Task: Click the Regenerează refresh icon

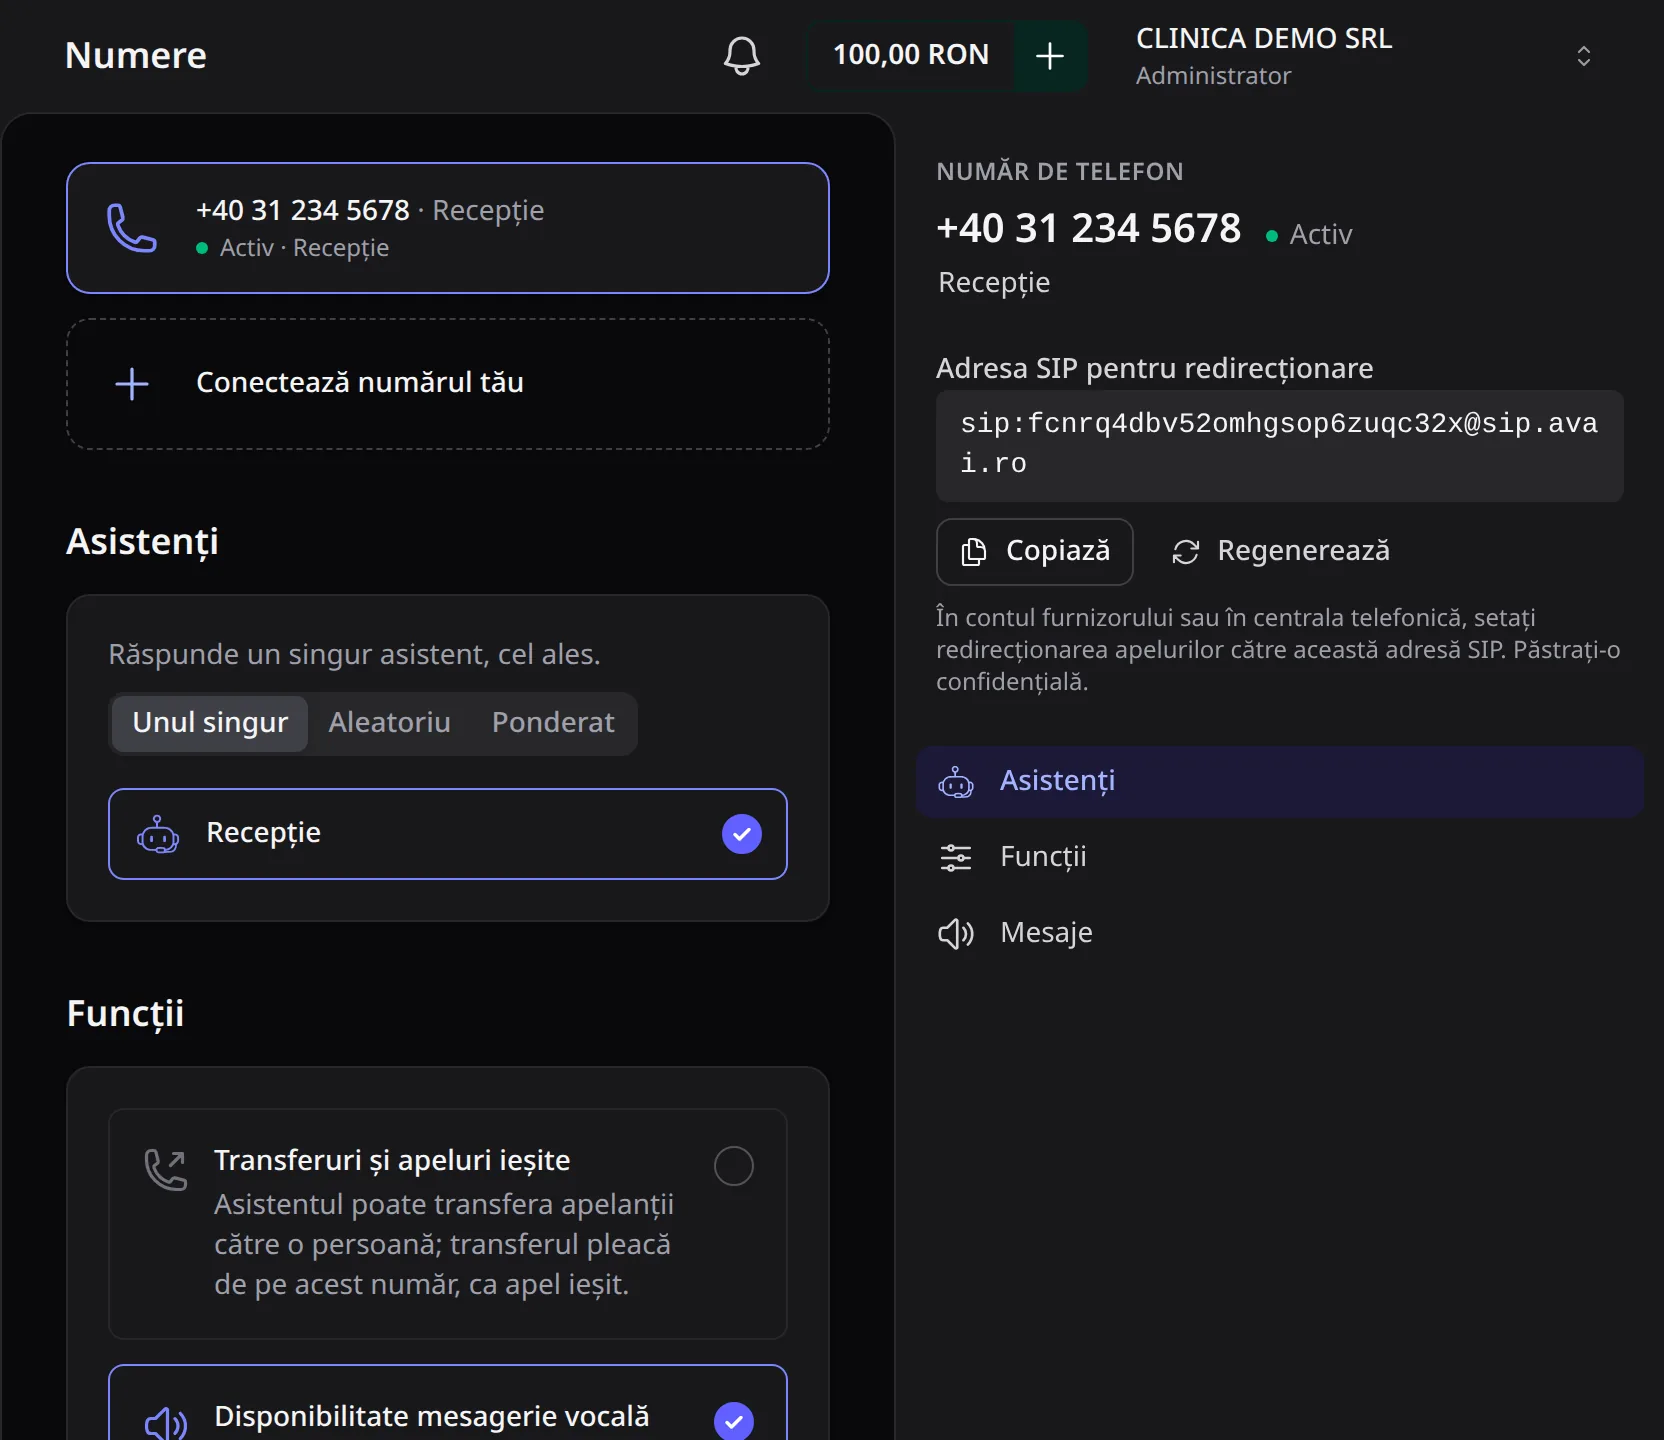Action: click(1186, 552)
